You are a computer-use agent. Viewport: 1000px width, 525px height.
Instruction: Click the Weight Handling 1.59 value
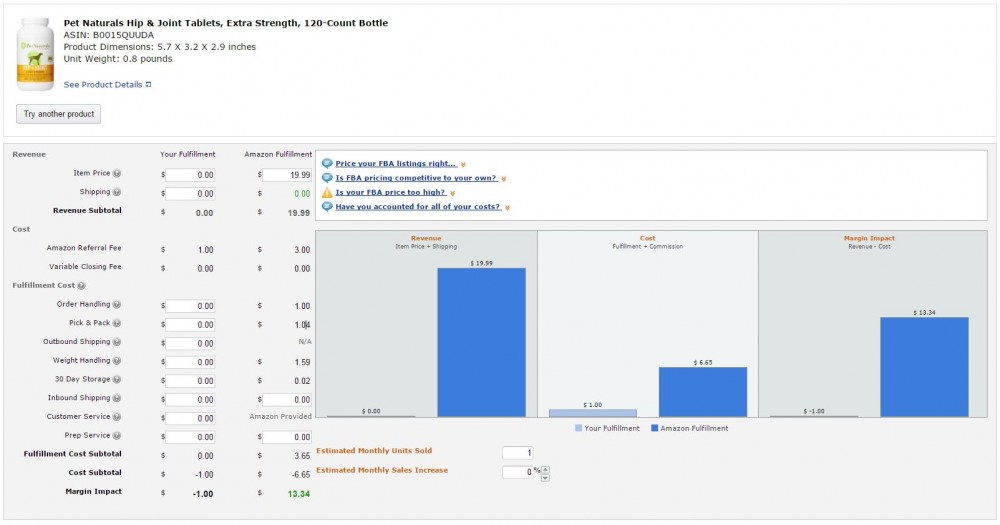point(302,362)
